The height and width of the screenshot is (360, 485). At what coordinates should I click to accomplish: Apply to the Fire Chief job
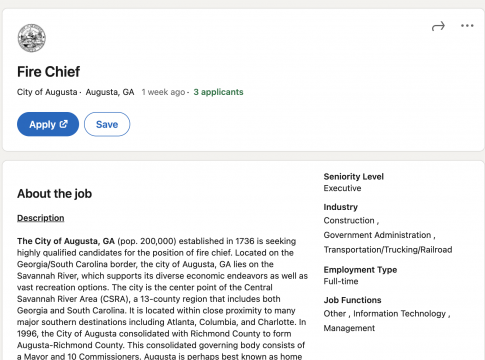(48, 124)
